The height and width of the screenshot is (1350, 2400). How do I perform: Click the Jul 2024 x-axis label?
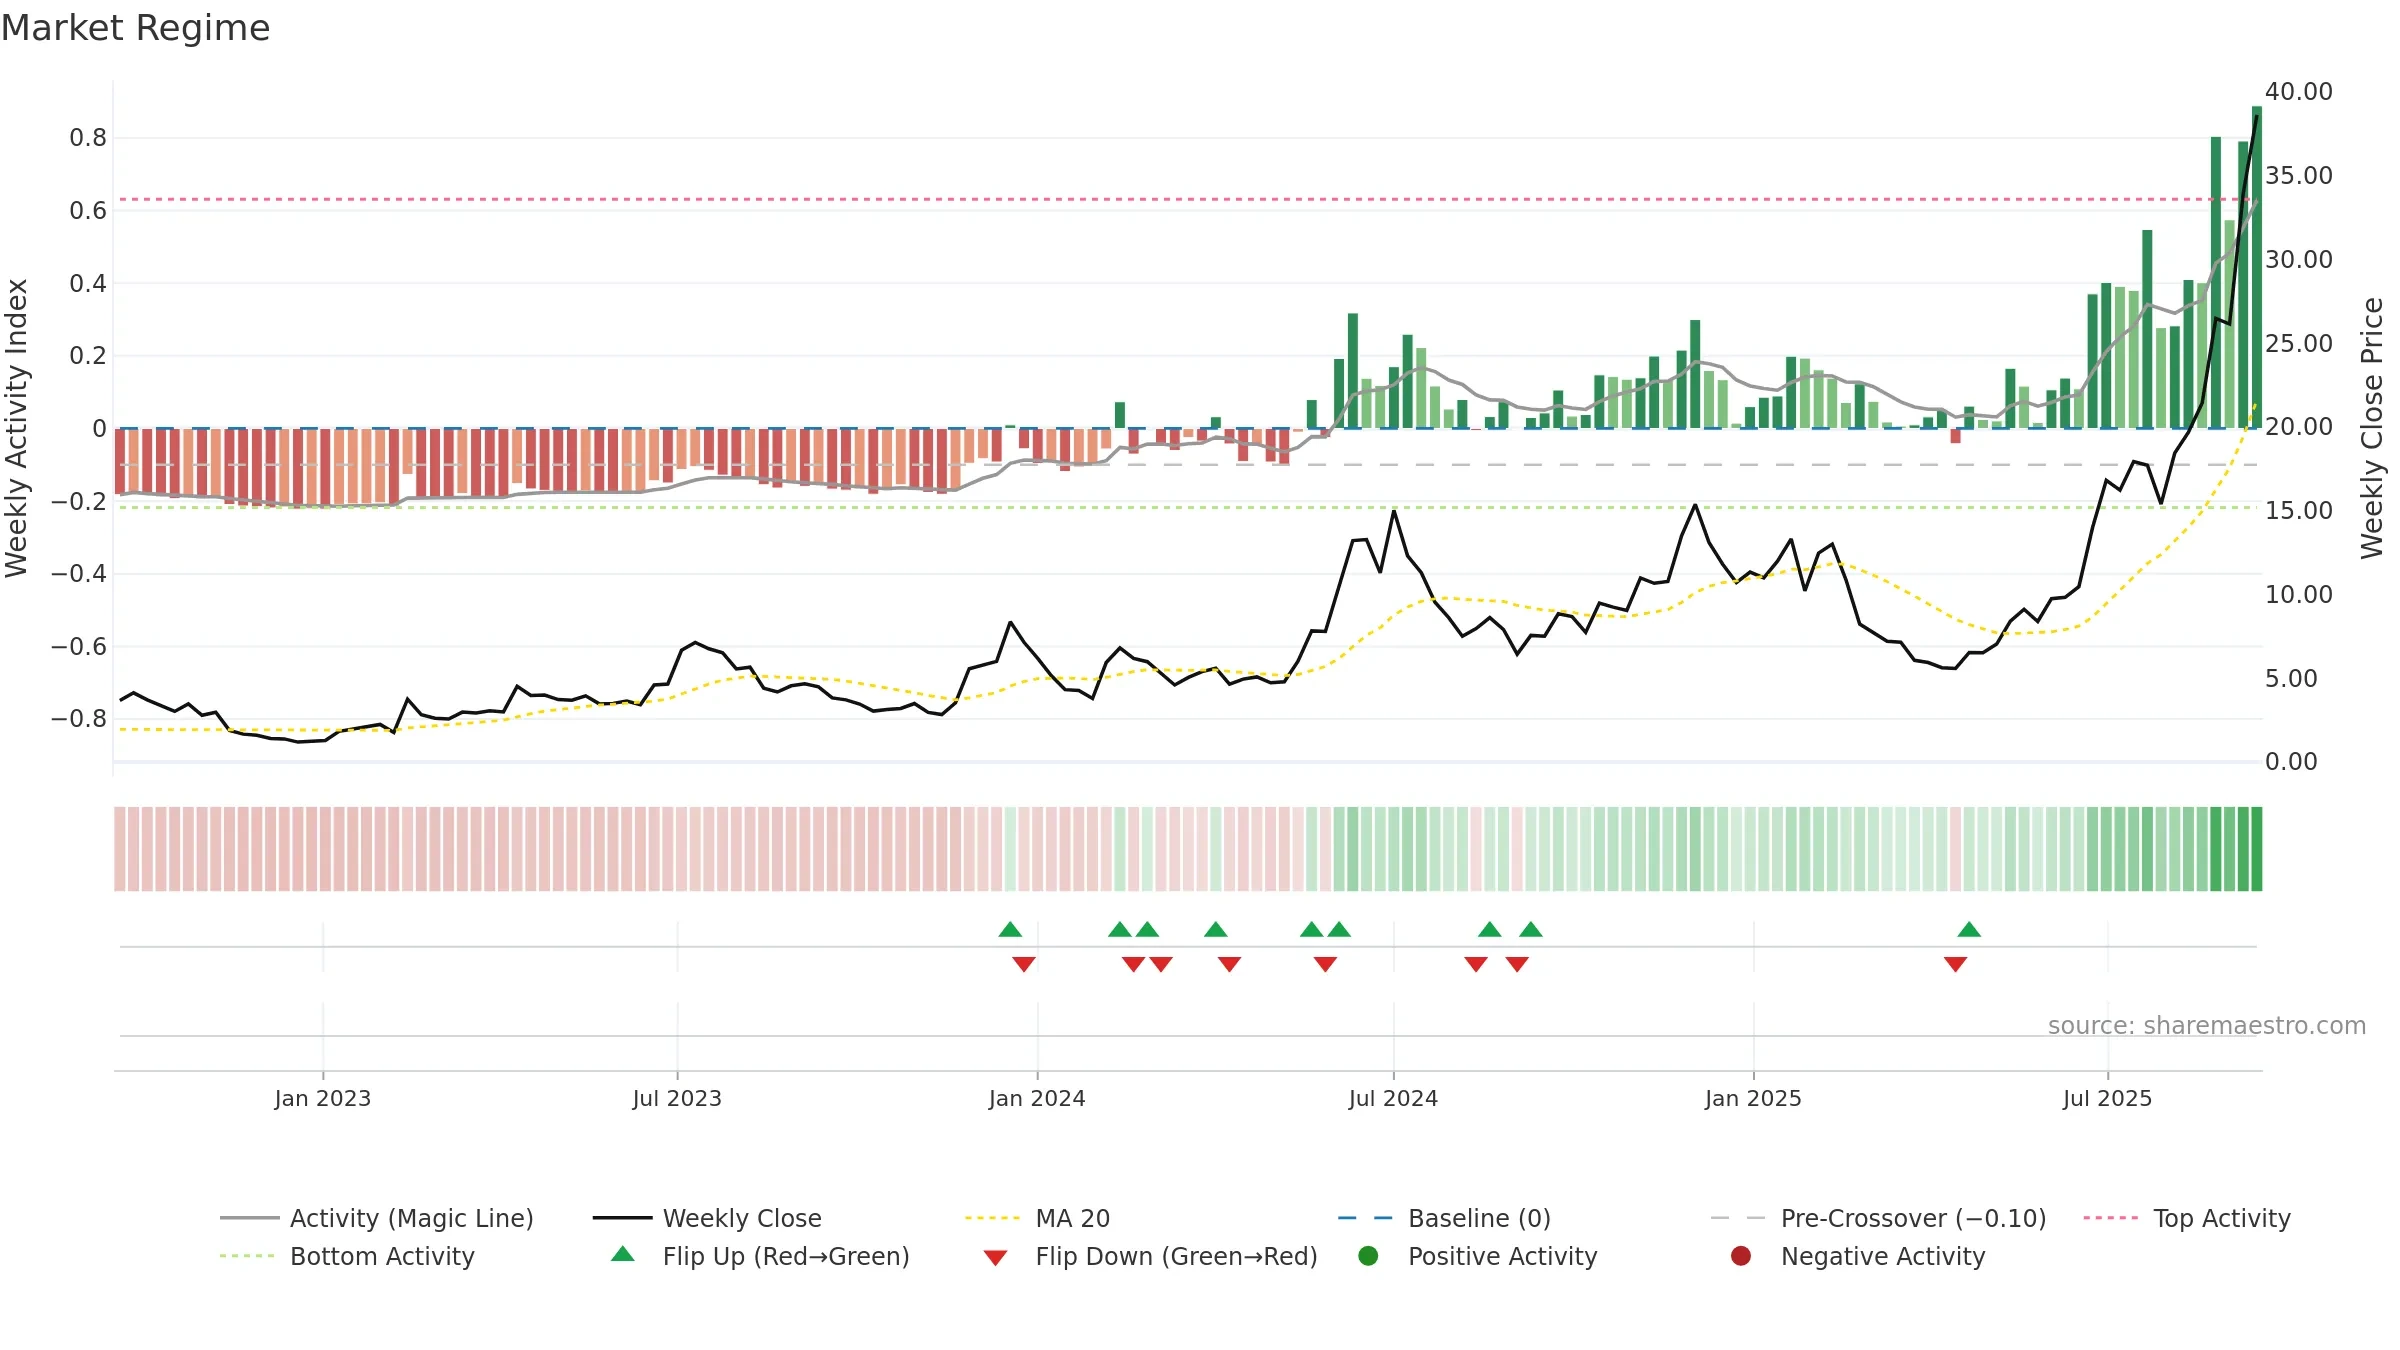point(1393,1099)
